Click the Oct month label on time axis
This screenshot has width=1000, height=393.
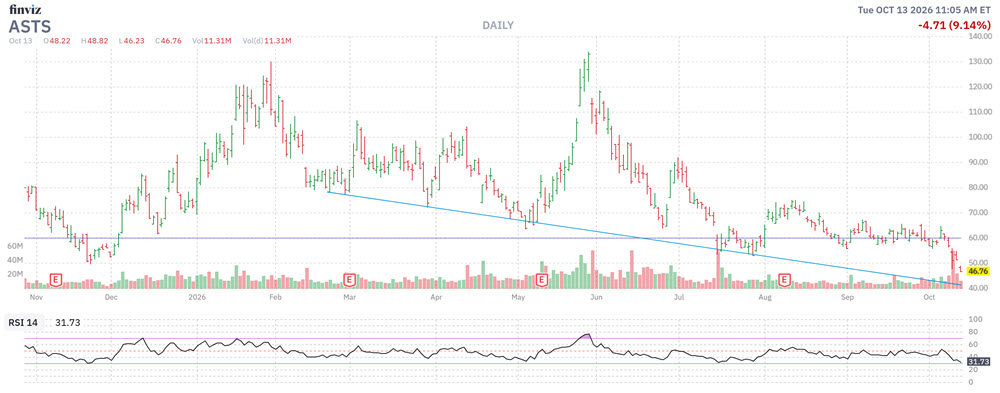[929, 297]
